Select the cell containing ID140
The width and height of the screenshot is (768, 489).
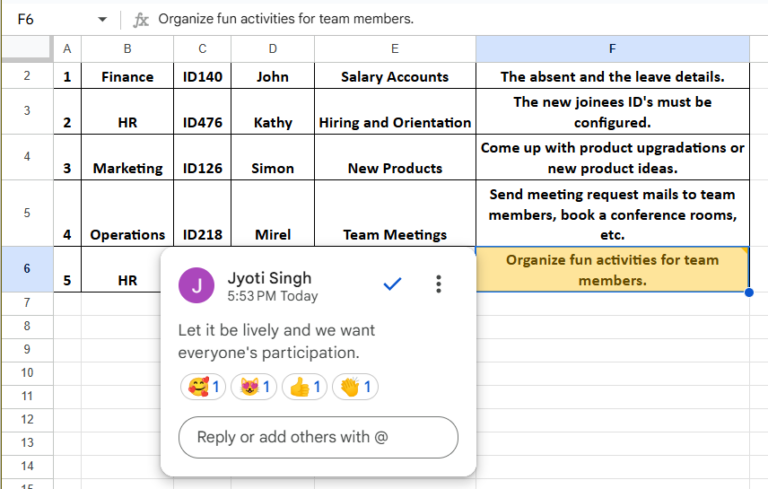point(202,76)
